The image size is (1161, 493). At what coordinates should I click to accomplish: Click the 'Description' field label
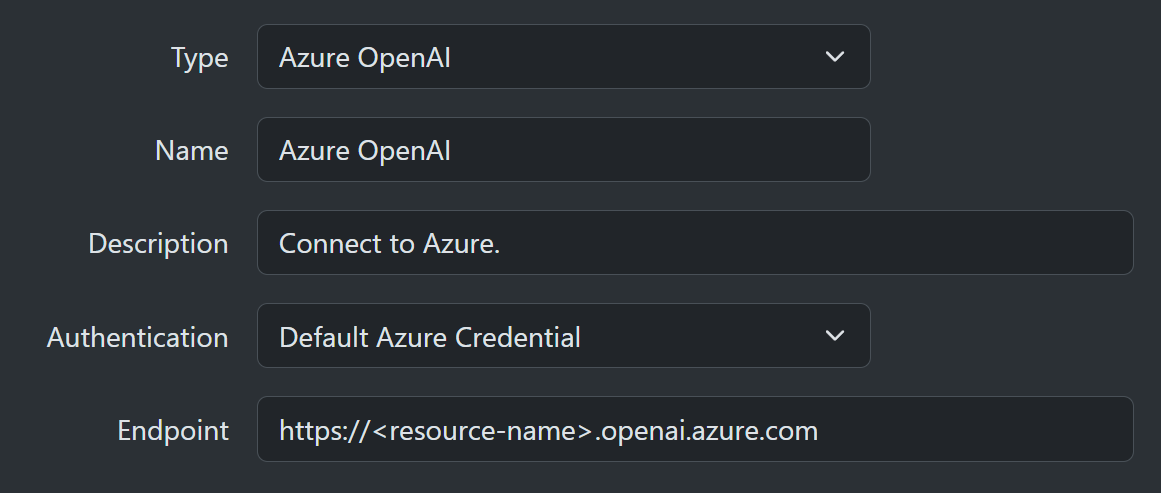158,244
